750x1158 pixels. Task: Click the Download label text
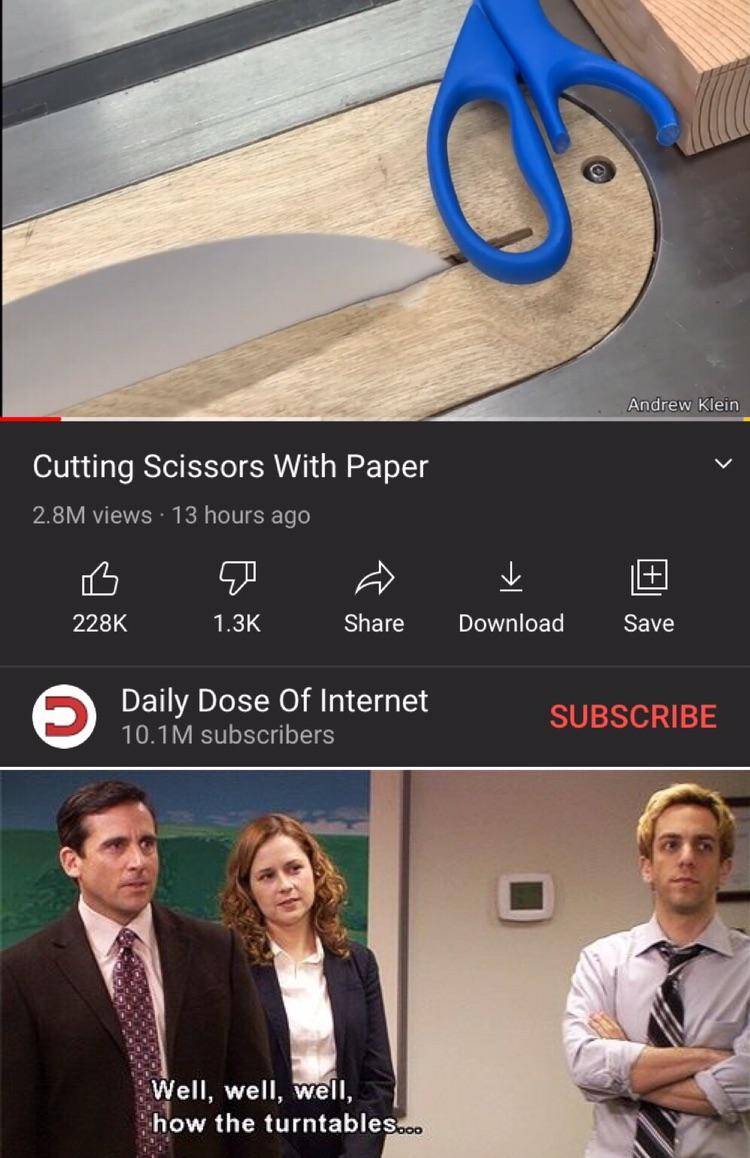point(511,623)
